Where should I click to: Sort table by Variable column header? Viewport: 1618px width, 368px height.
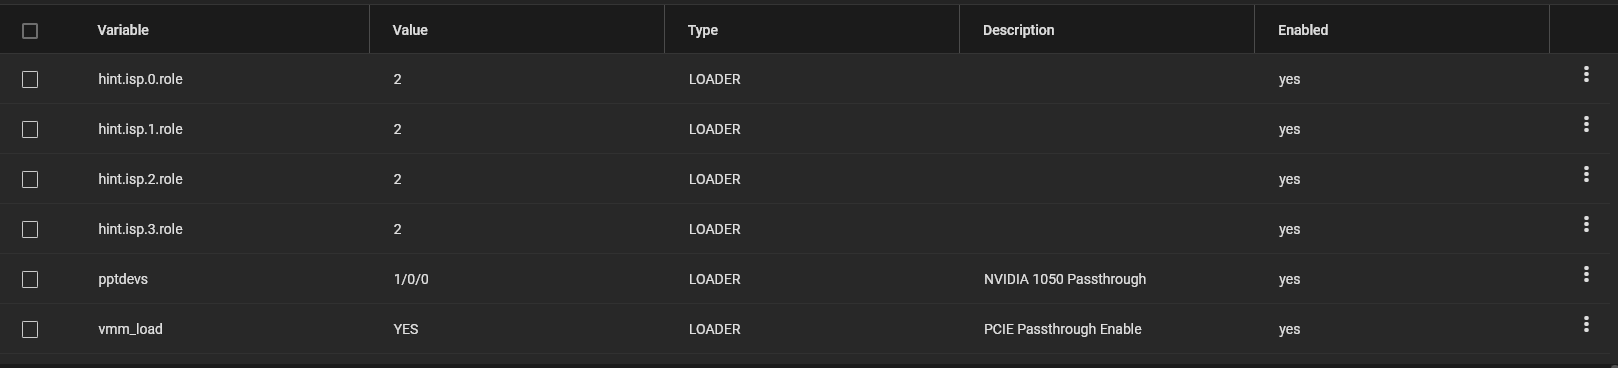pos(123,30)
